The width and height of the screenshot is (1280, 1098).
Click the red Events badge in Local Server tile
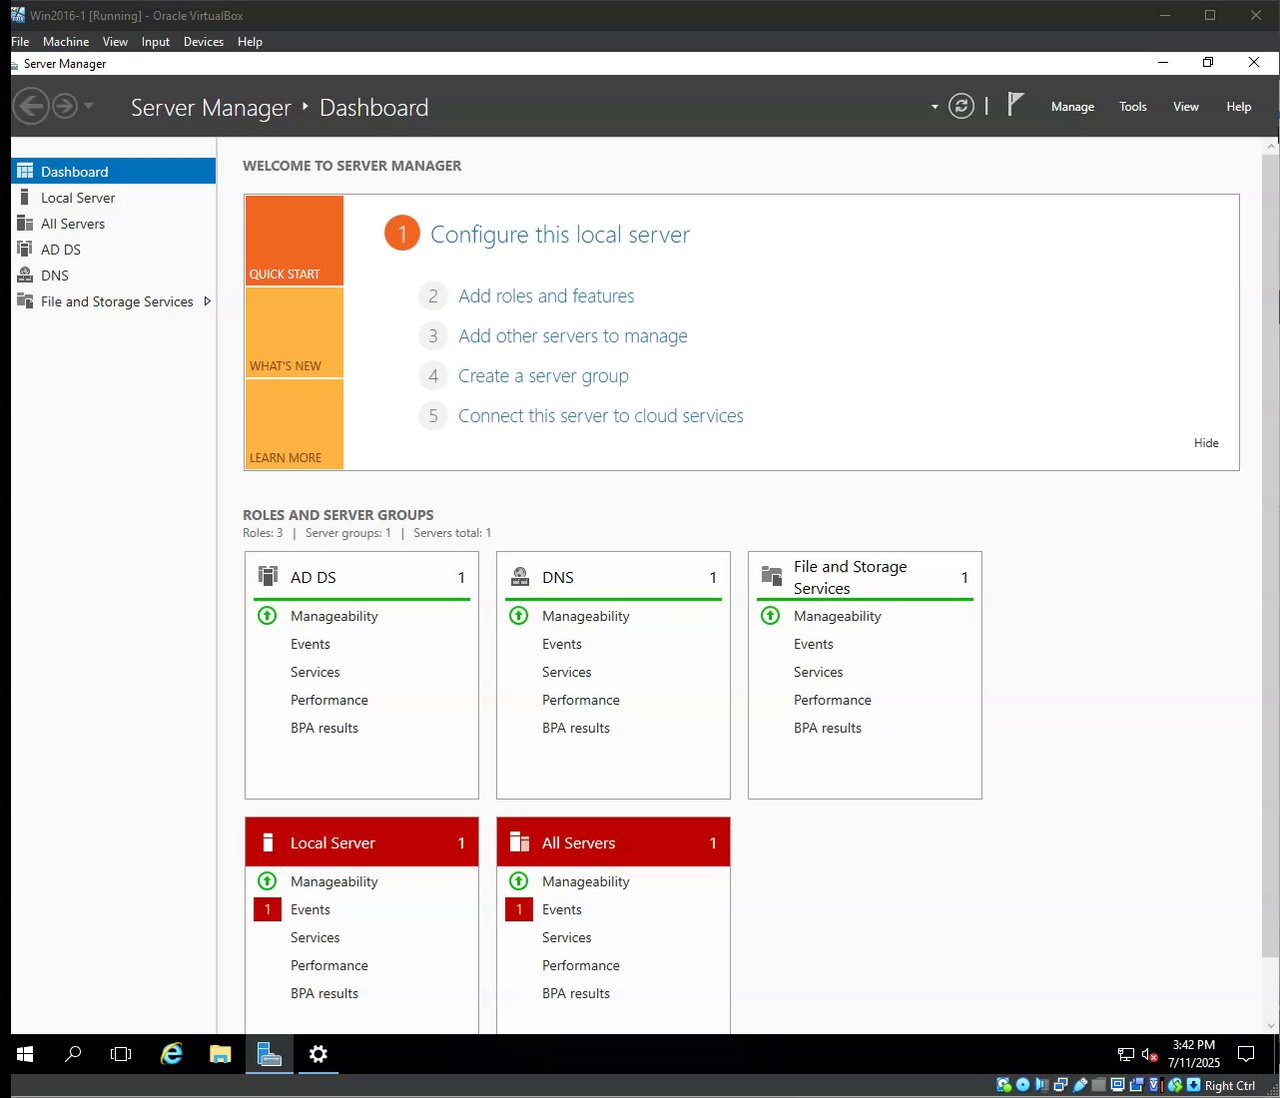[267, 909]
